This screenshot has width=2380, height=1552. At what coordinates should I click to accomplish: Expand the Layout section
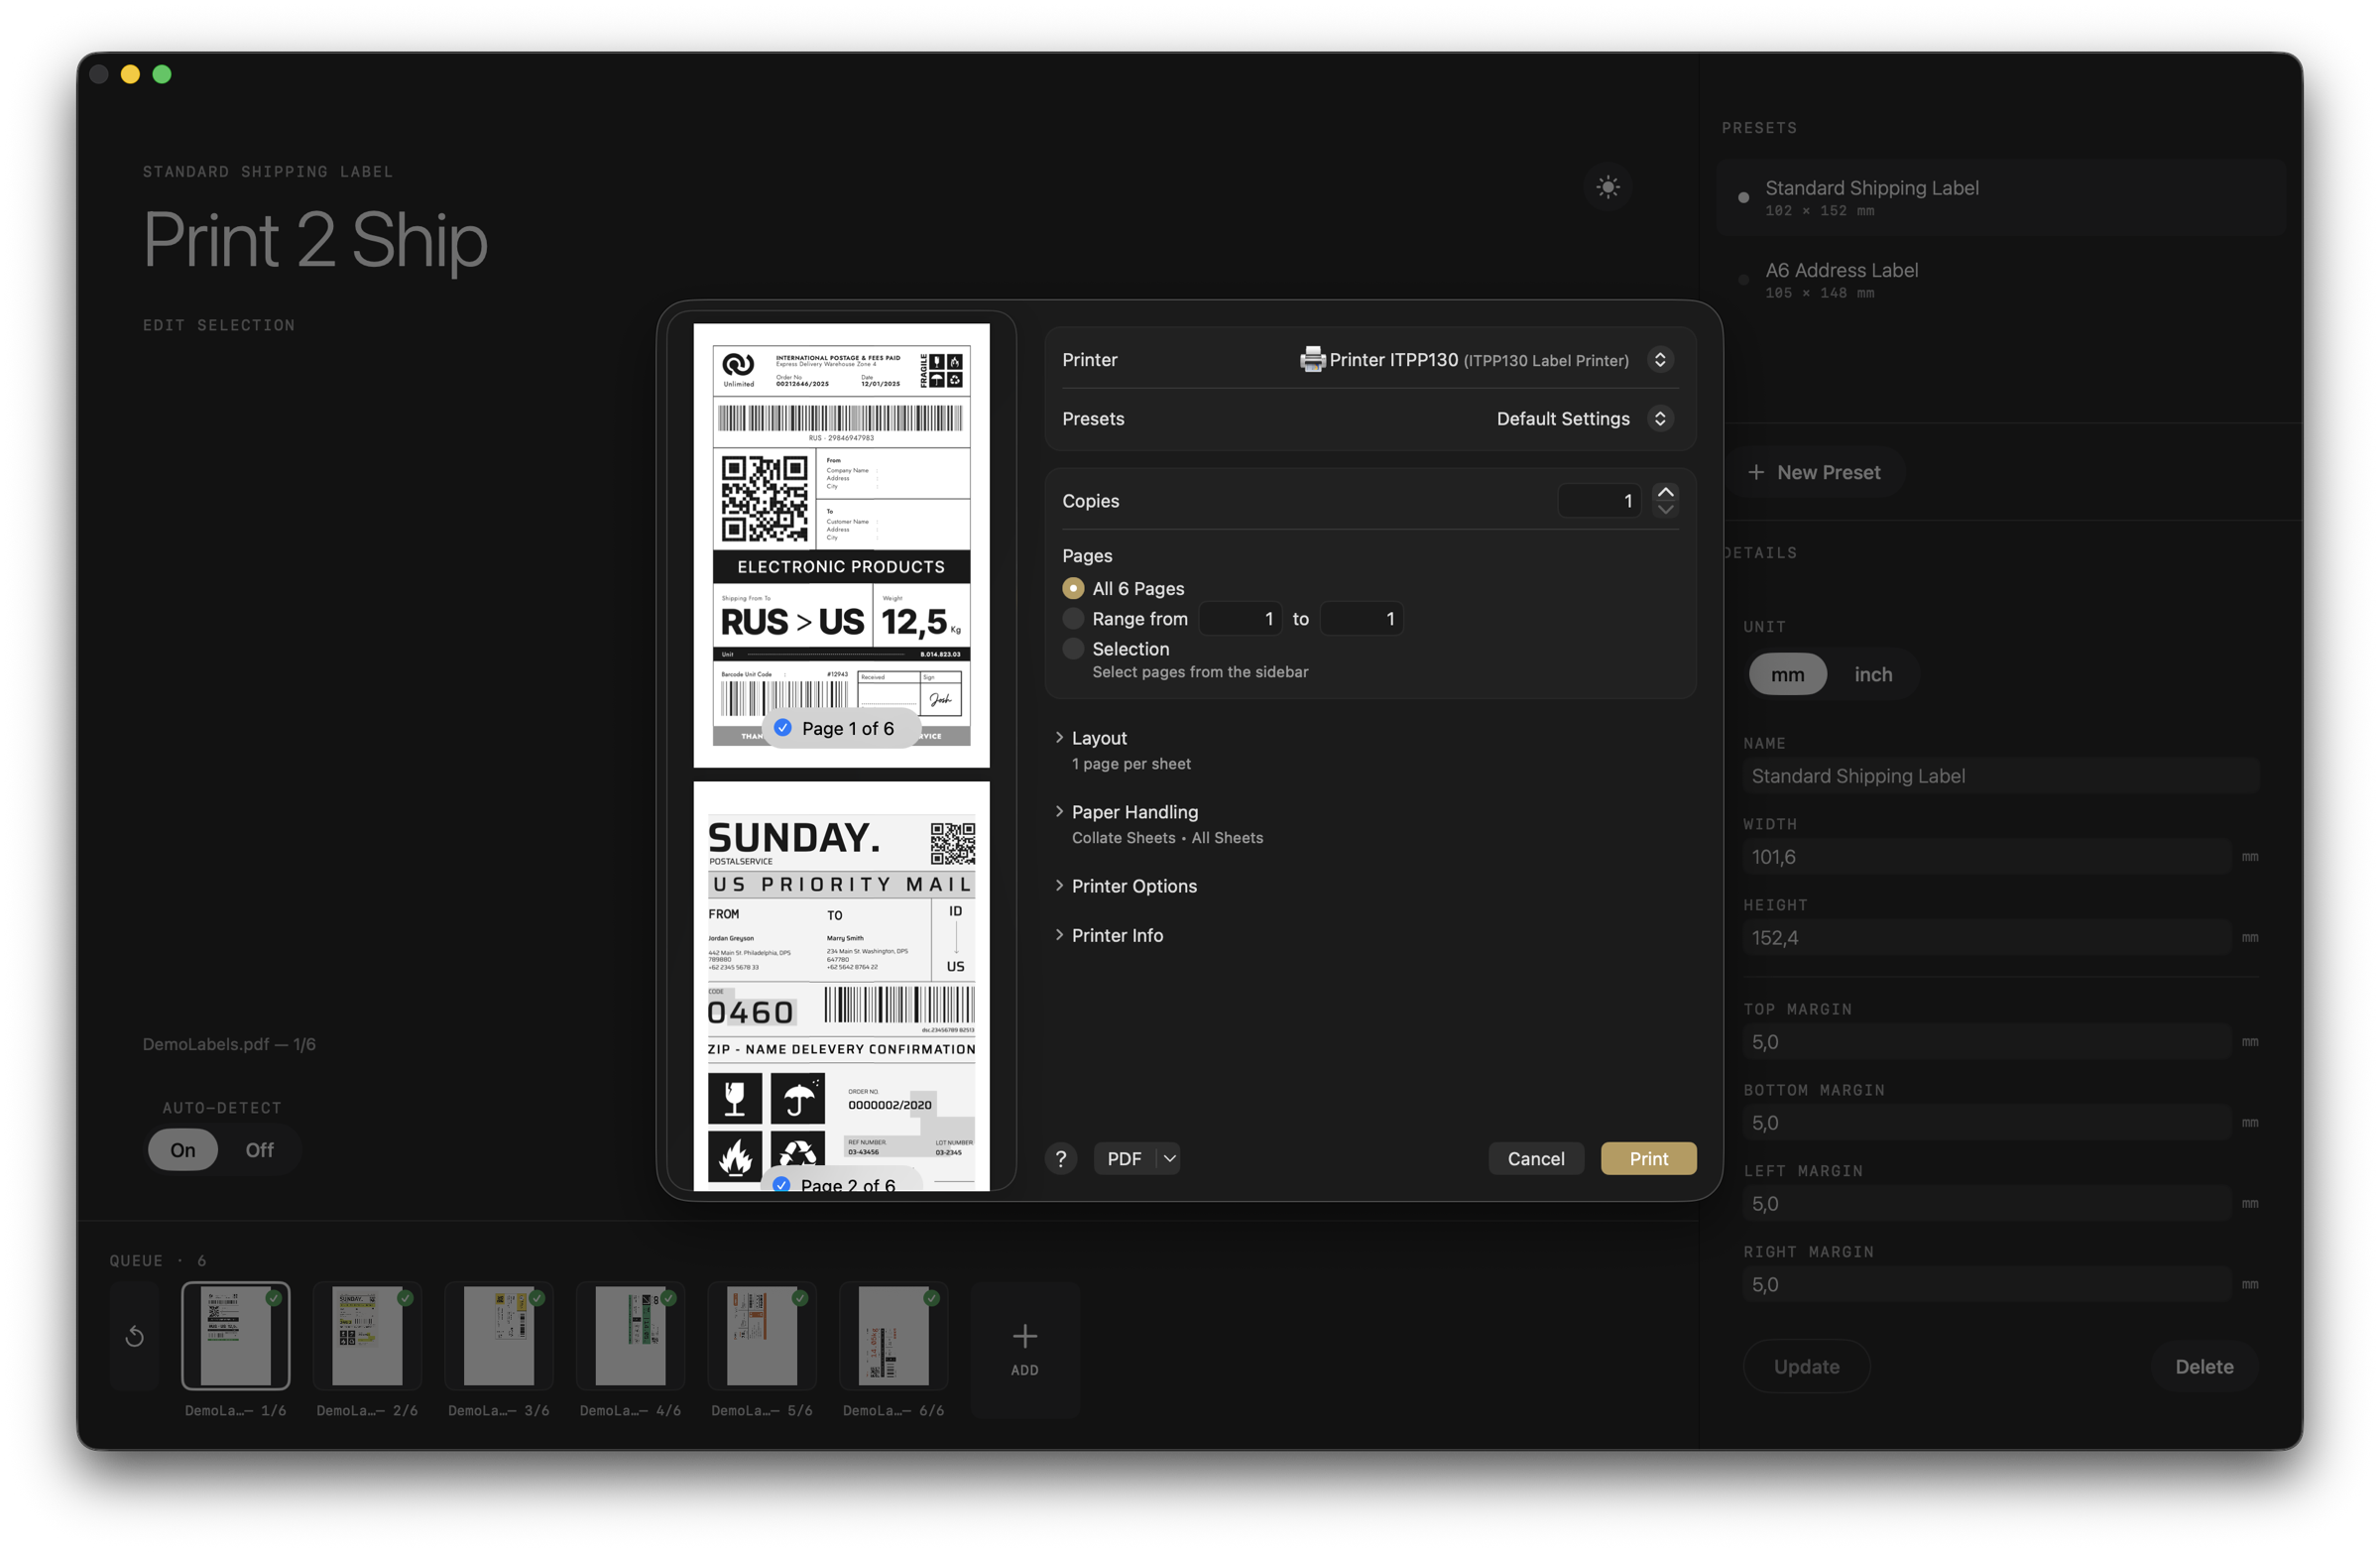(x=1059, y=737)
